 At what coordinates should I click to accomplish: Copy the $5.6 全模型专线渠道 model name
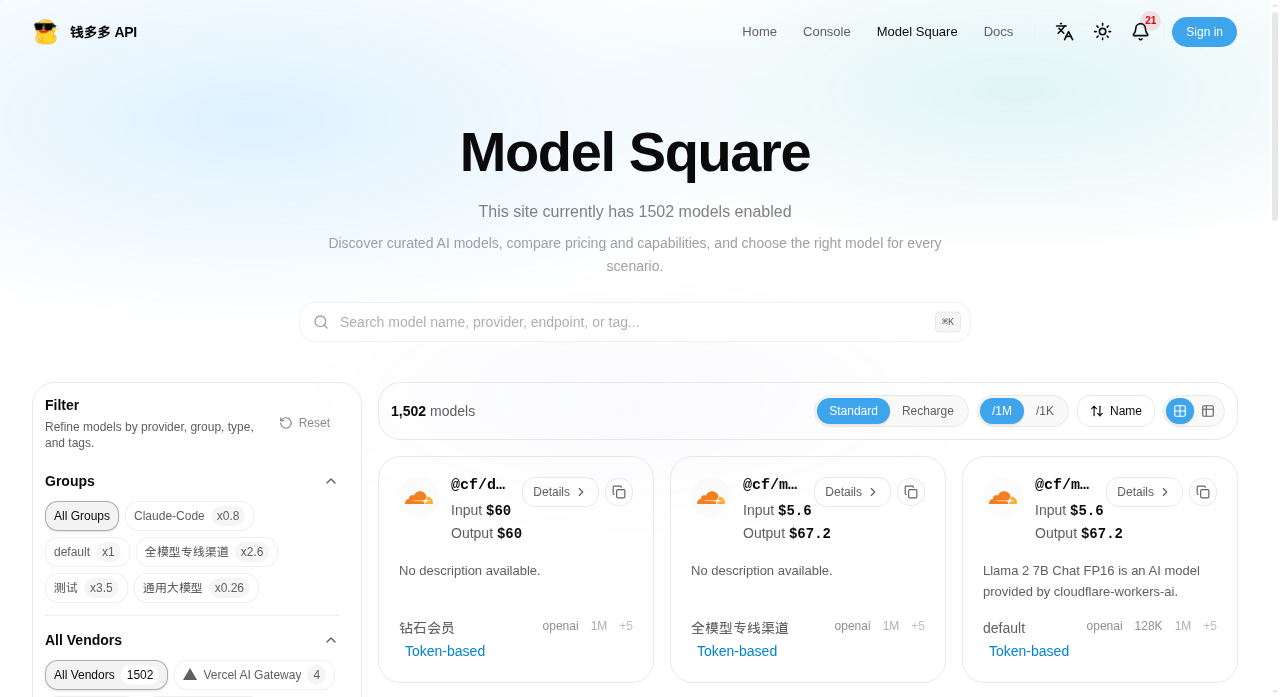tap(911, 492)
